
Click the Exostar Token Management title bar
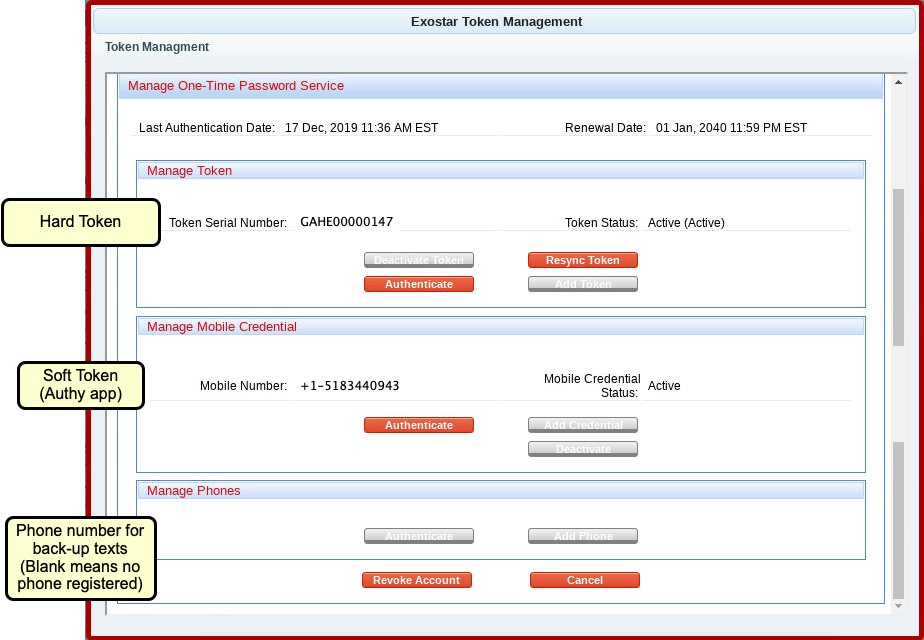[x=504, y=22]
